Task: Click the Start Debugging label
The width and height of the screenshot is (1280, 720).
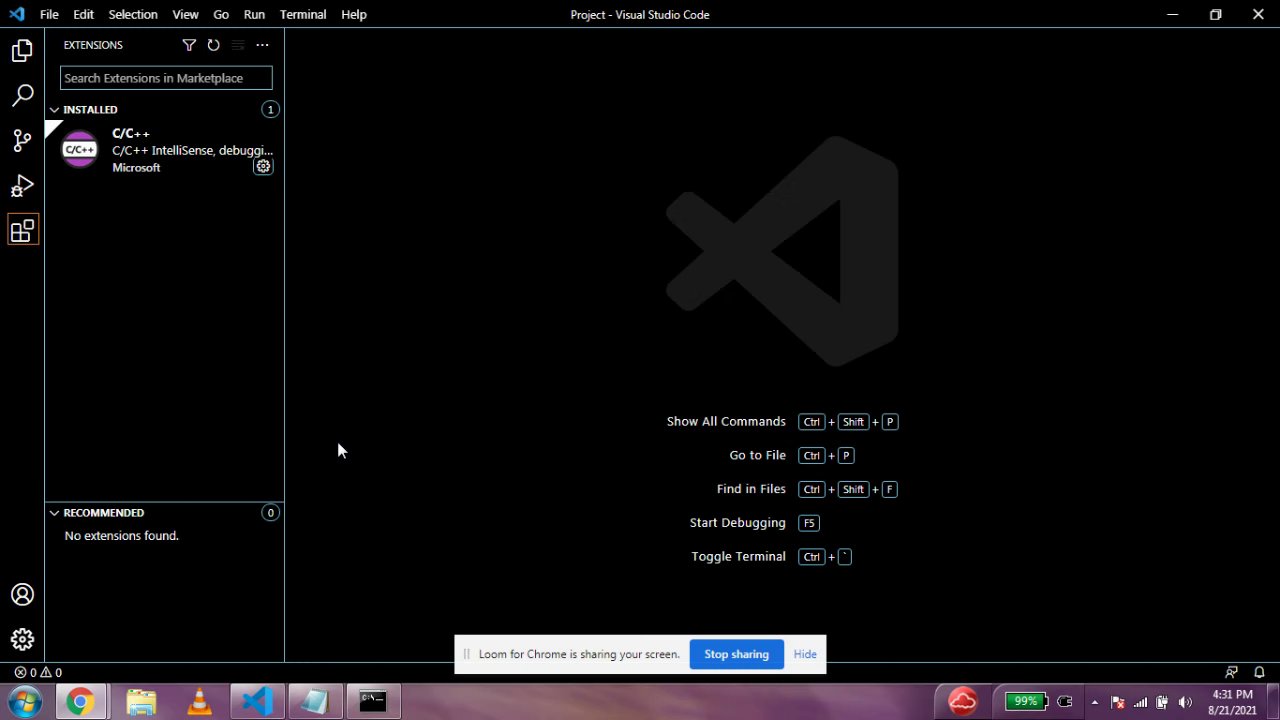Action: 737,523
